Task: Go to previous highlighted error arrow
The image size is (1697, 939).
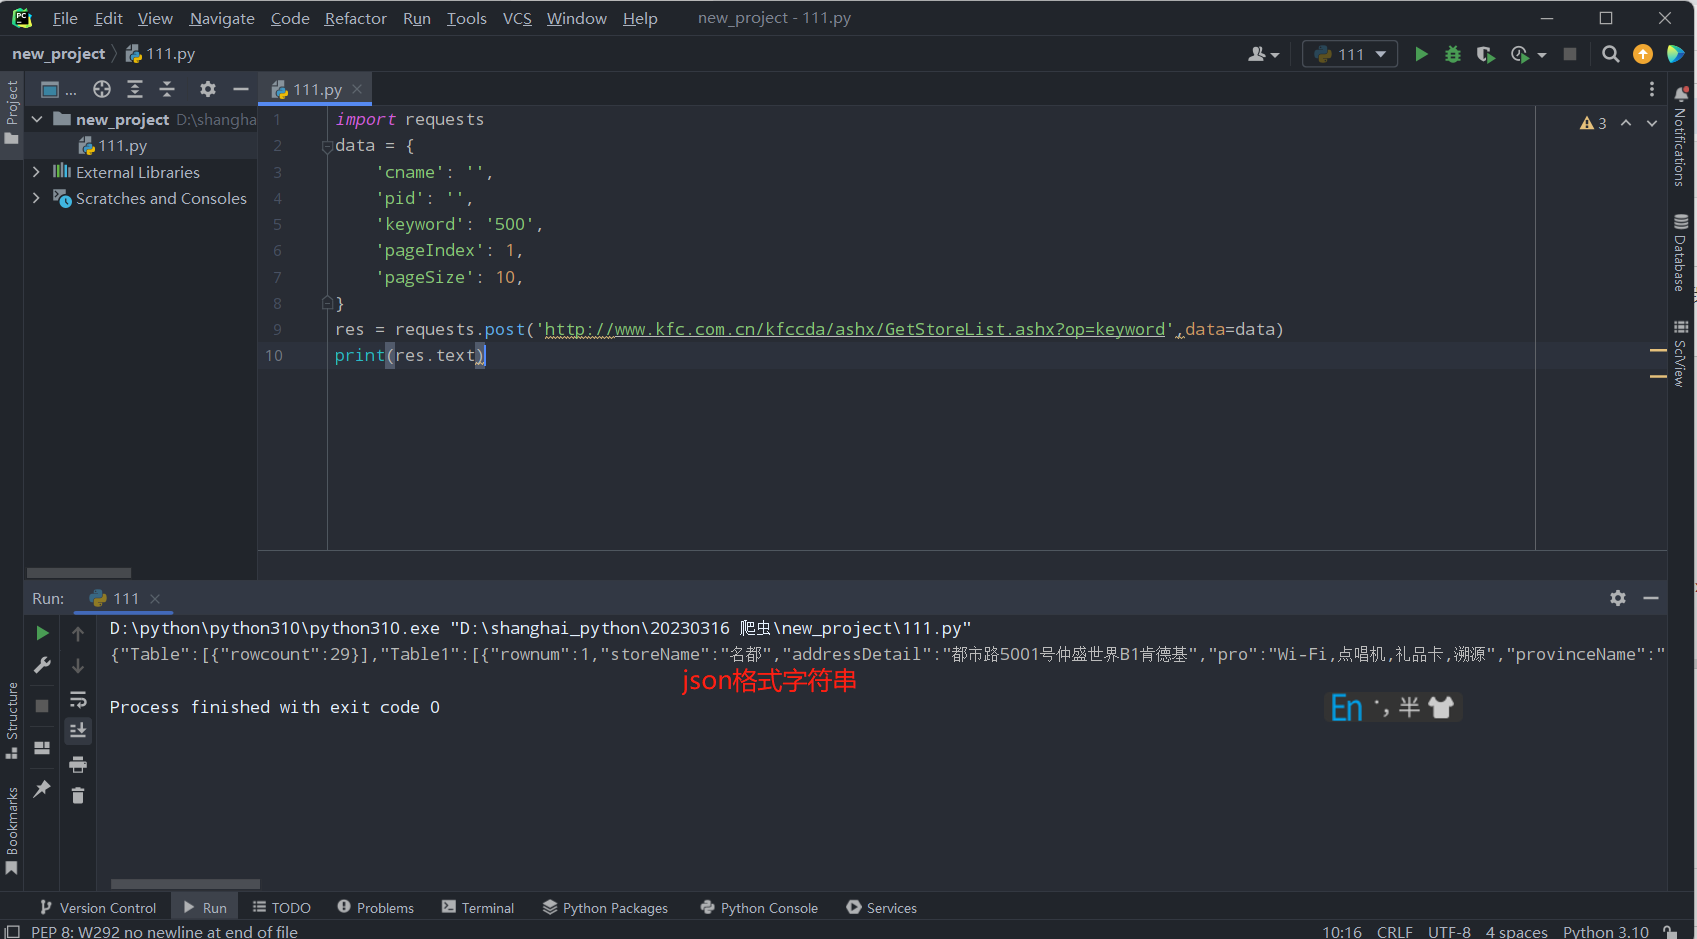Action: pos(1626,123)
